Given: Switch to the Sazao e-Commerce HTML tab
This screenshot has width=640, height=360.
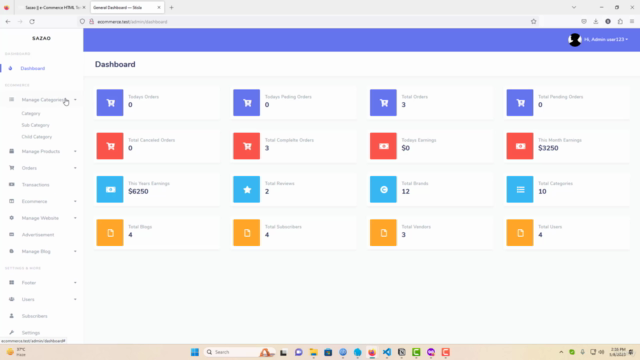Looking at the screenshot, I should 52,7.
